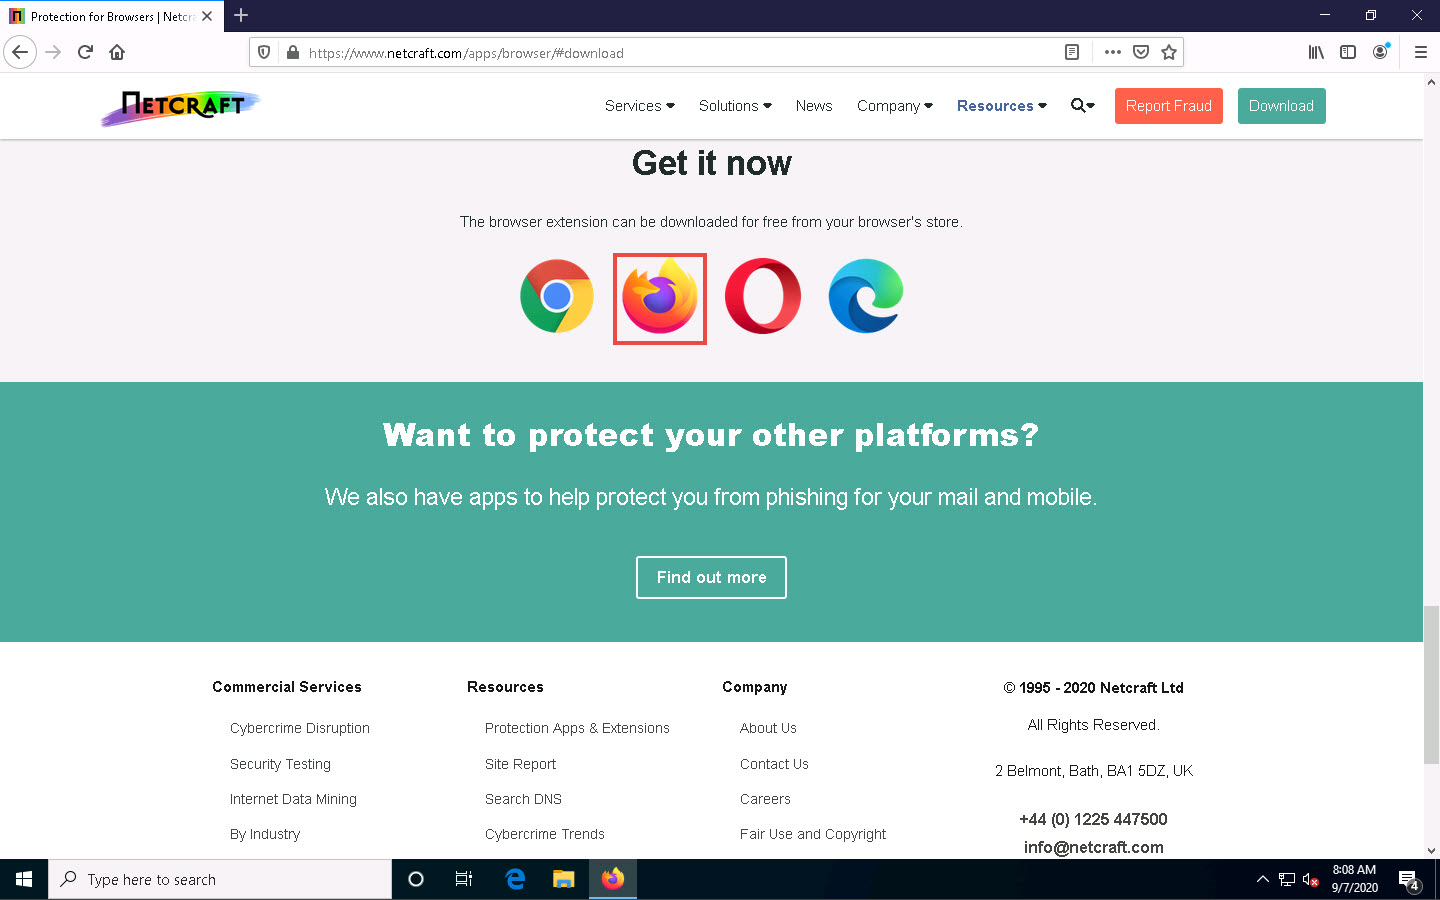Click the green Download button

click(x=1282, y=106)
